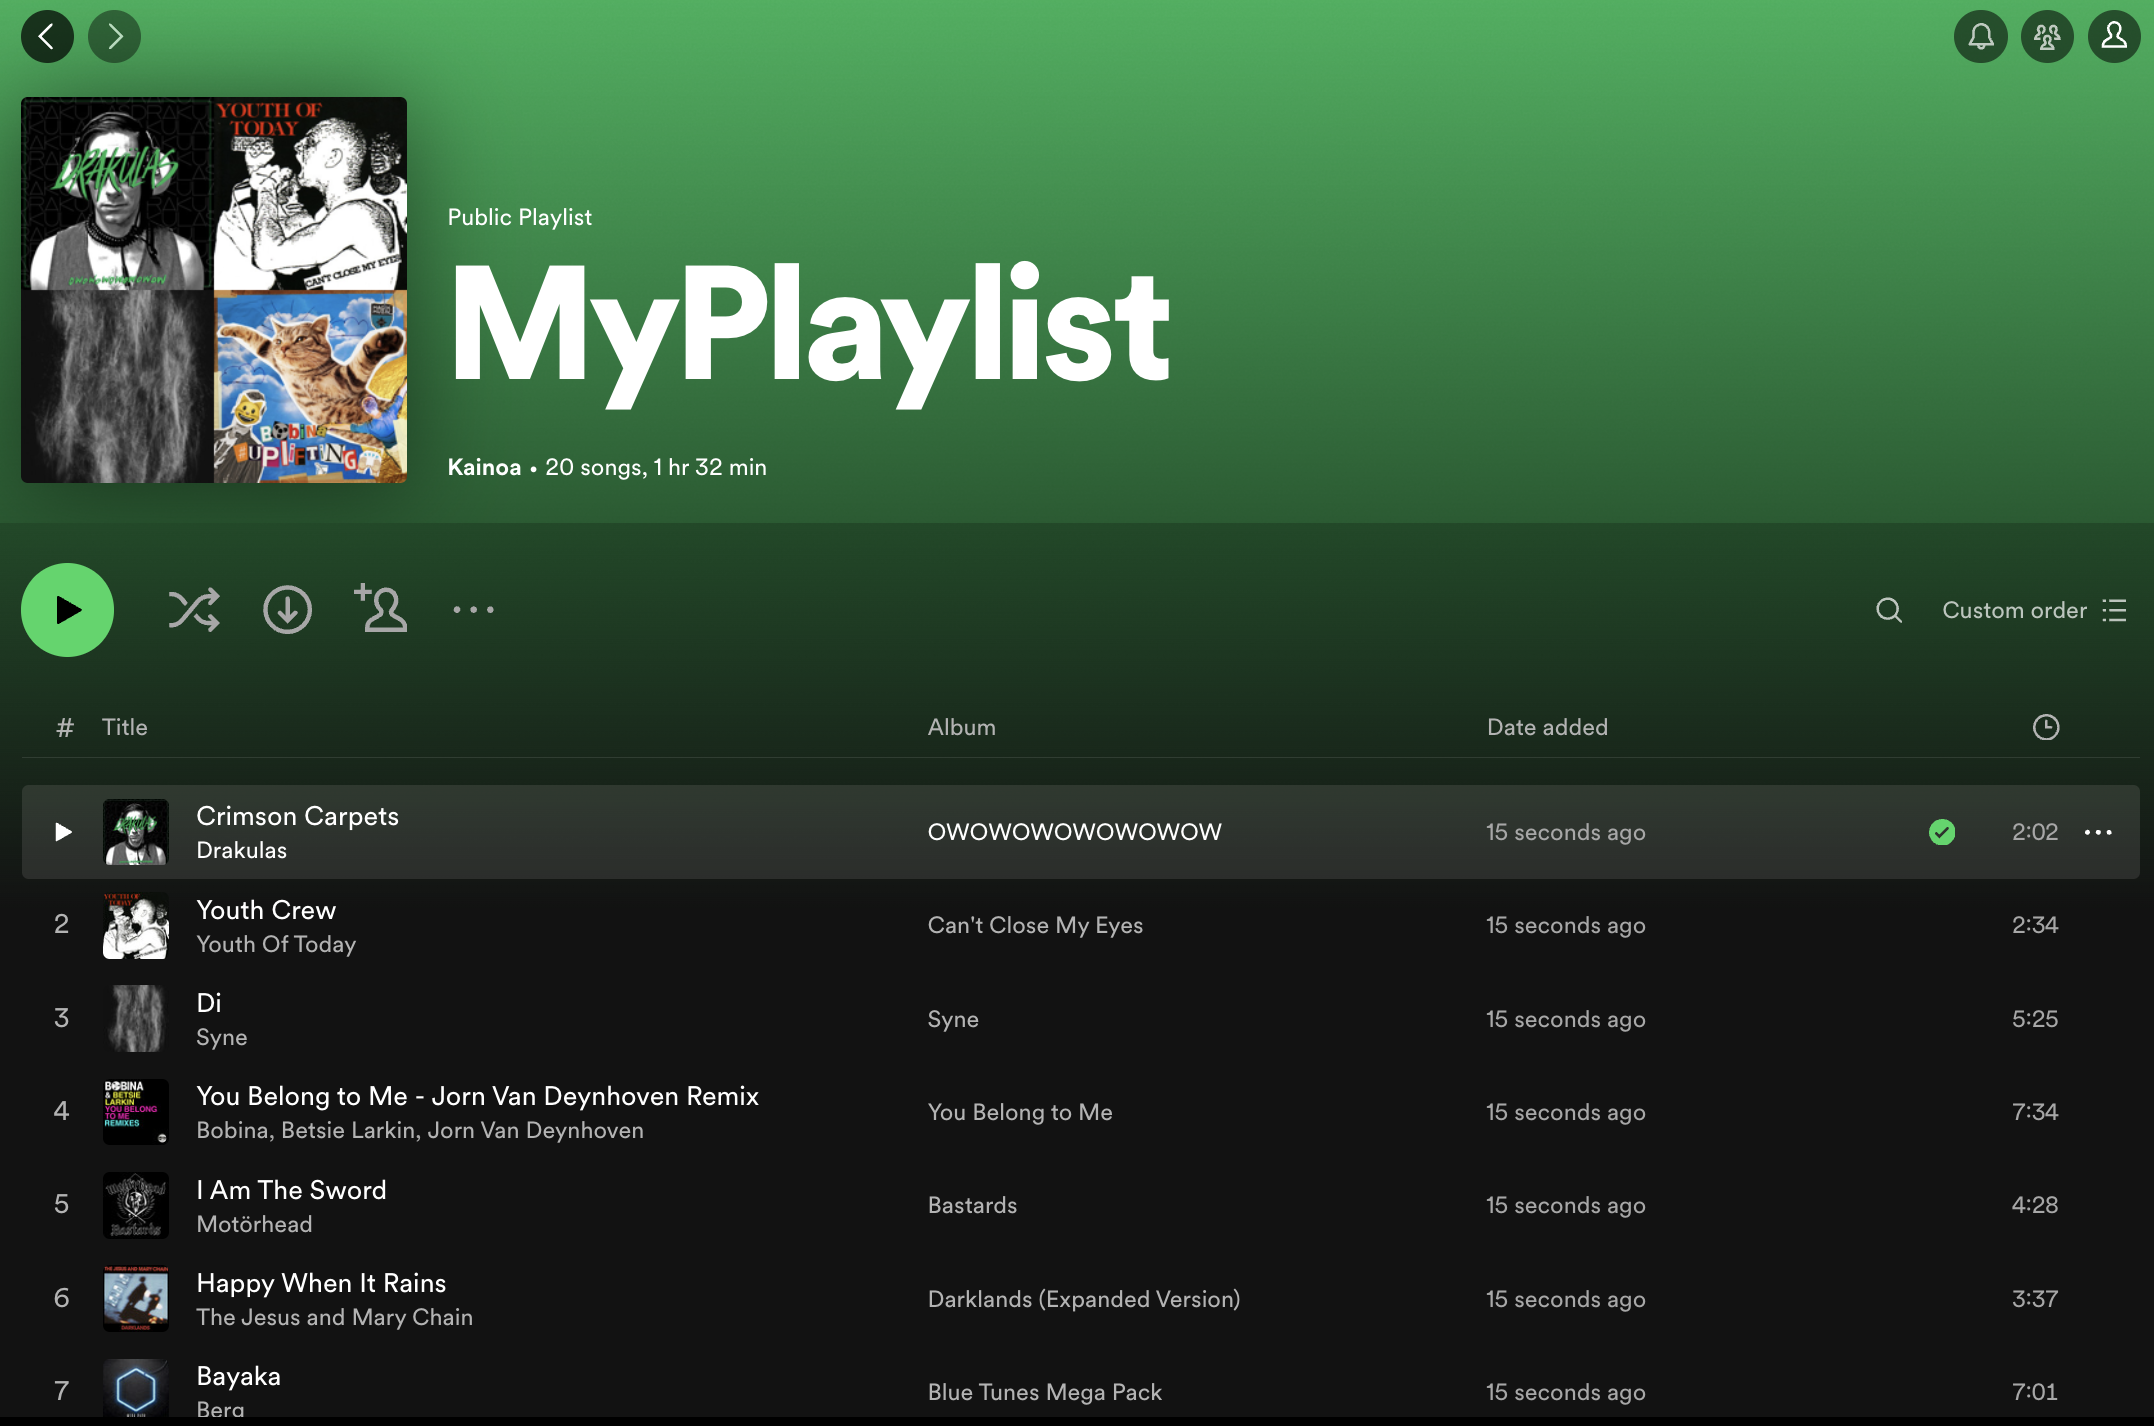The height and width of the screenshot is (1426, 2154).
Task: Search within the playlist
Action: pyautogui.click(x=1888, y=610)
